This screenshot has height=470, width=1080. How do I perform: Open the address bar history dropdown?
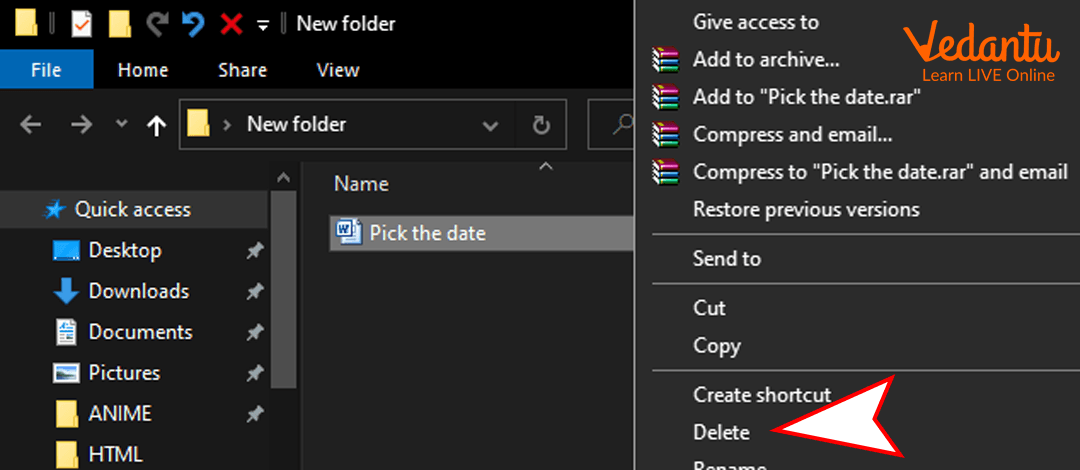click(491, 126)
